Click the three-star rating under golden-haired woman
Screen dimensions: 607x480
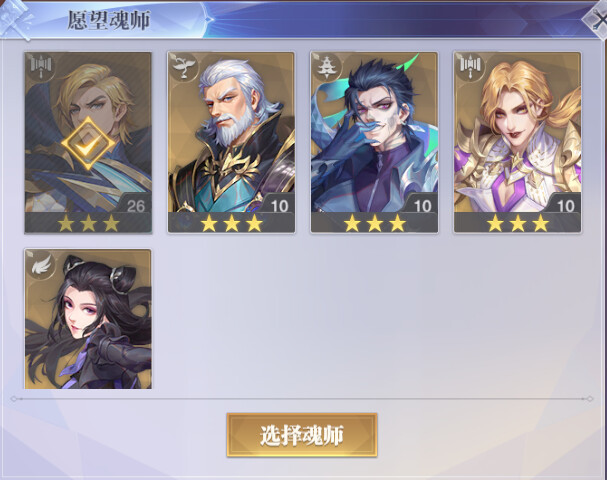(517, 223)
